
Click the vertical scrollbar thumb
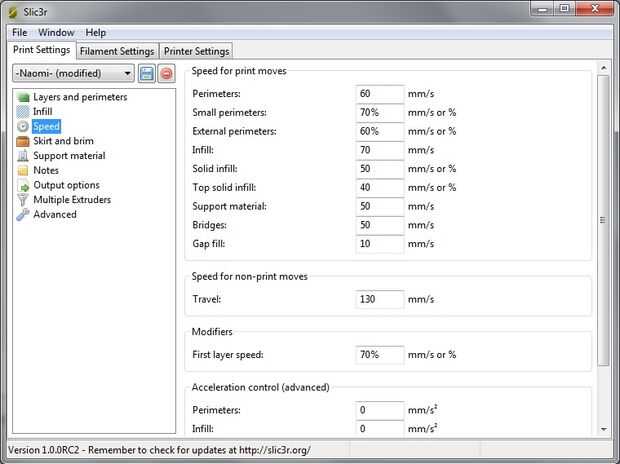click(x=603, y=221)
